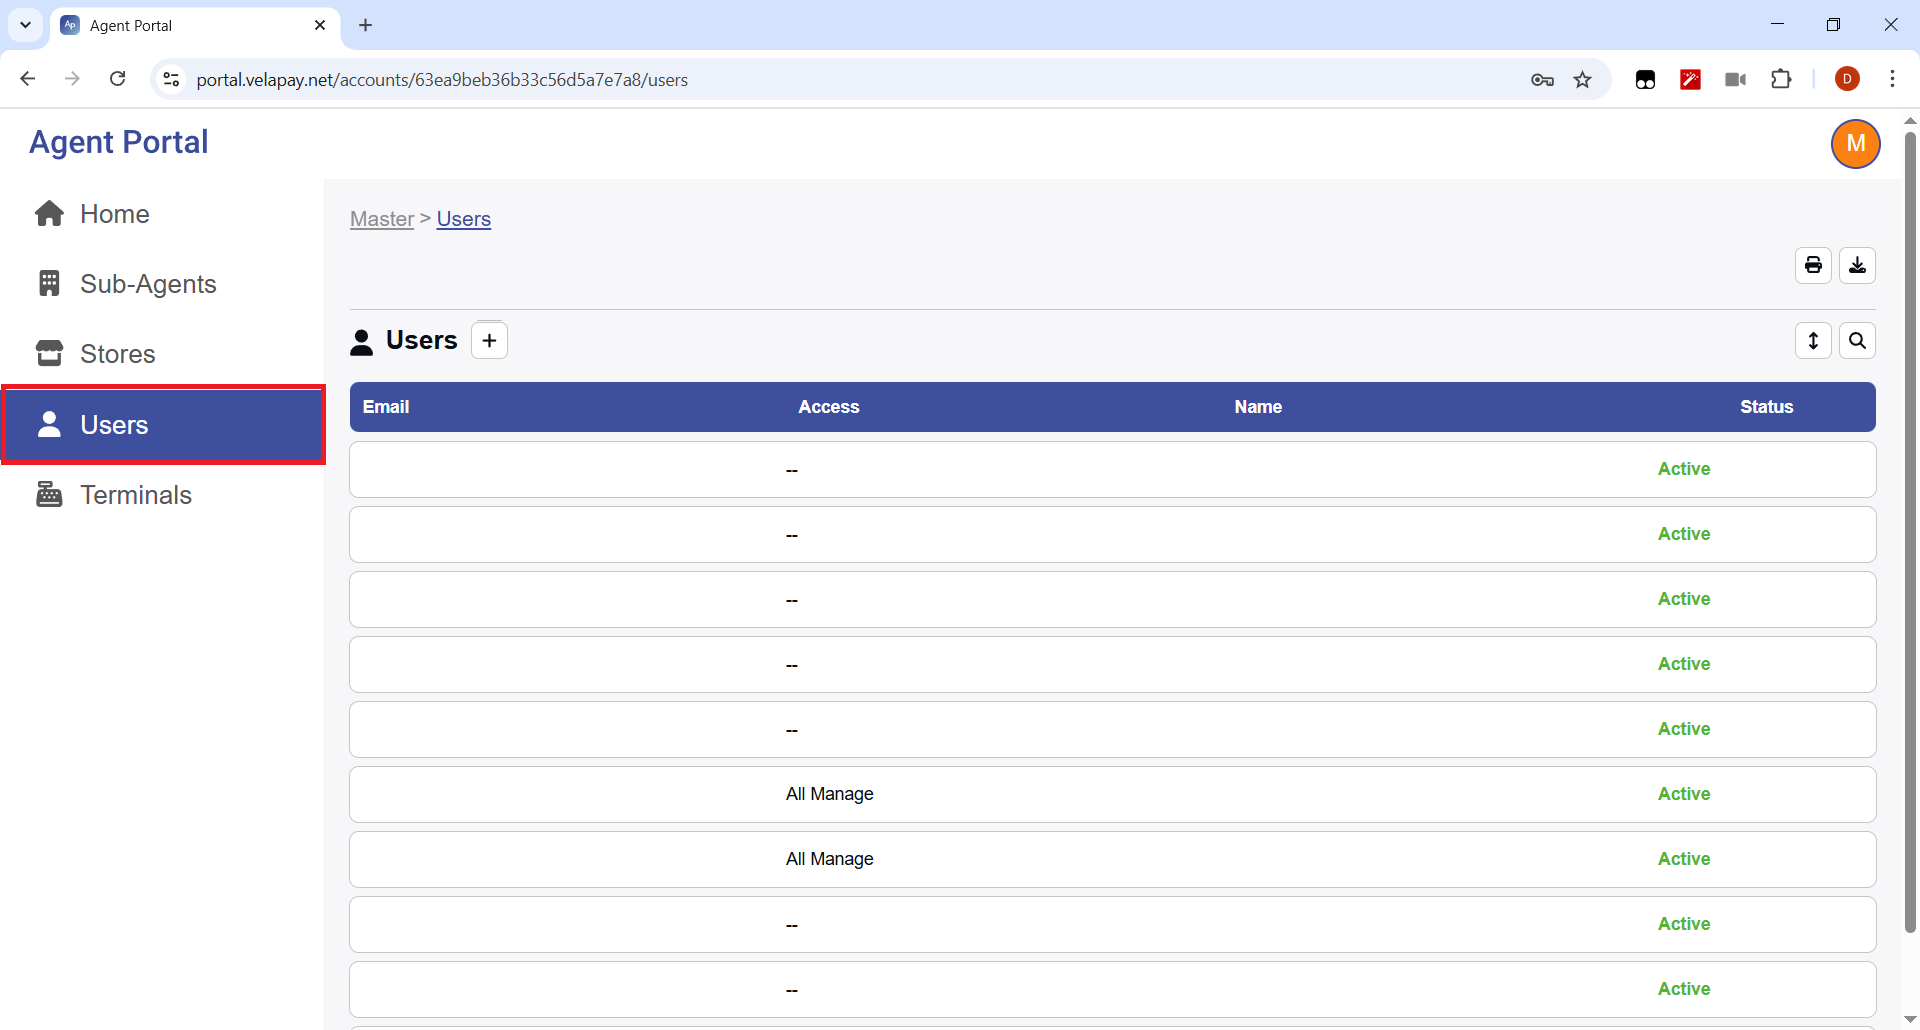Click the Home house icon
The height and width of the screenshot is (1030, 1920).
(x=49, y=214)
